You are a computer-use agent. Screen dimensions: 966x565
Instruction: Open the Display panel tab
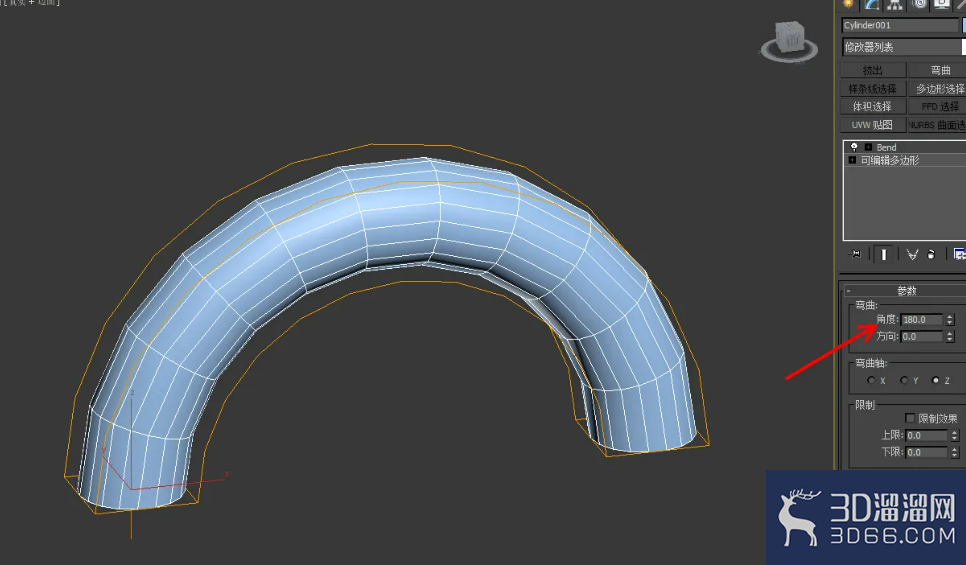coord(941,4)
